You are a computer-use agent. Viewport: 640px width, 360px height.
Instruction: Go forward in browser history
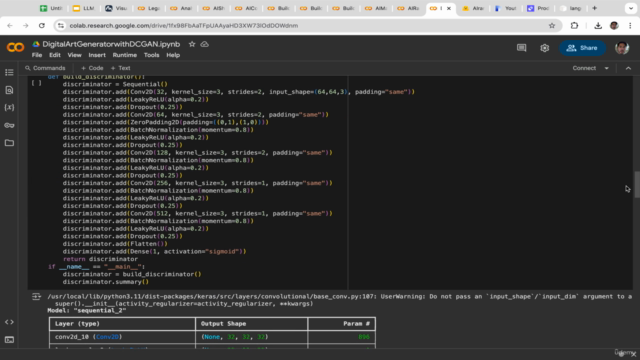25,25
